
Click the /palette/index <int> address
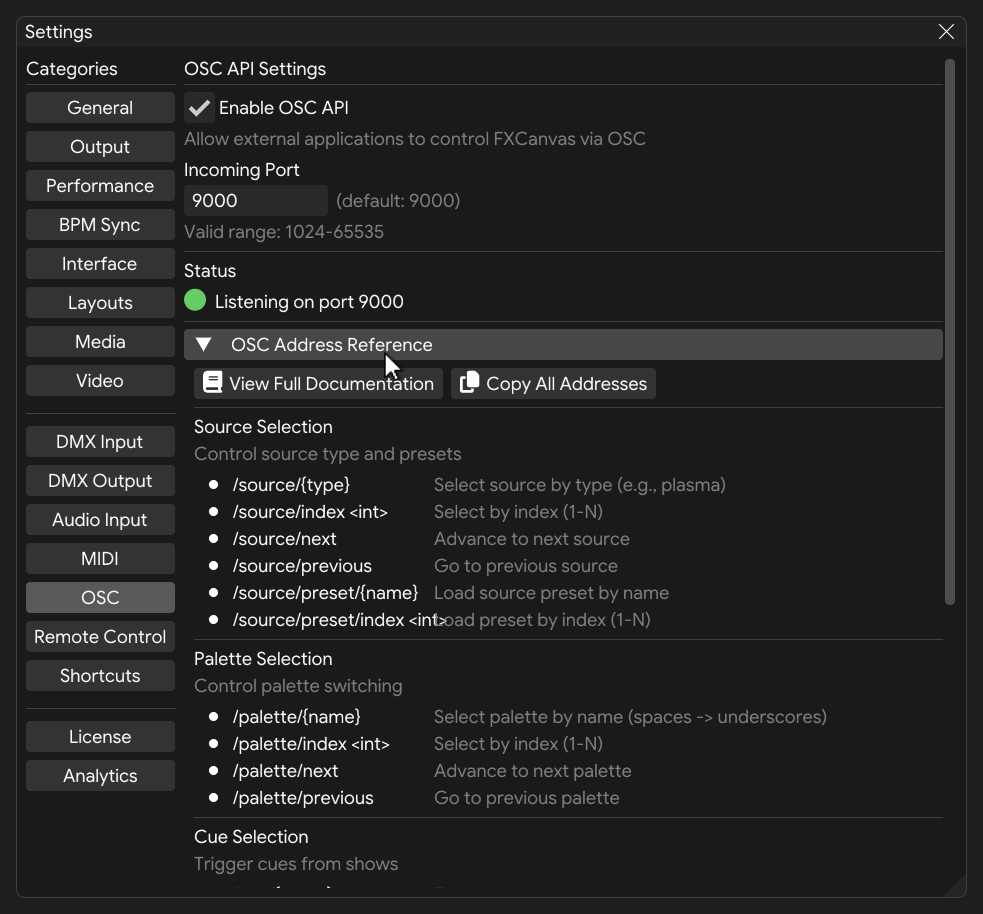tap(311, 743)
